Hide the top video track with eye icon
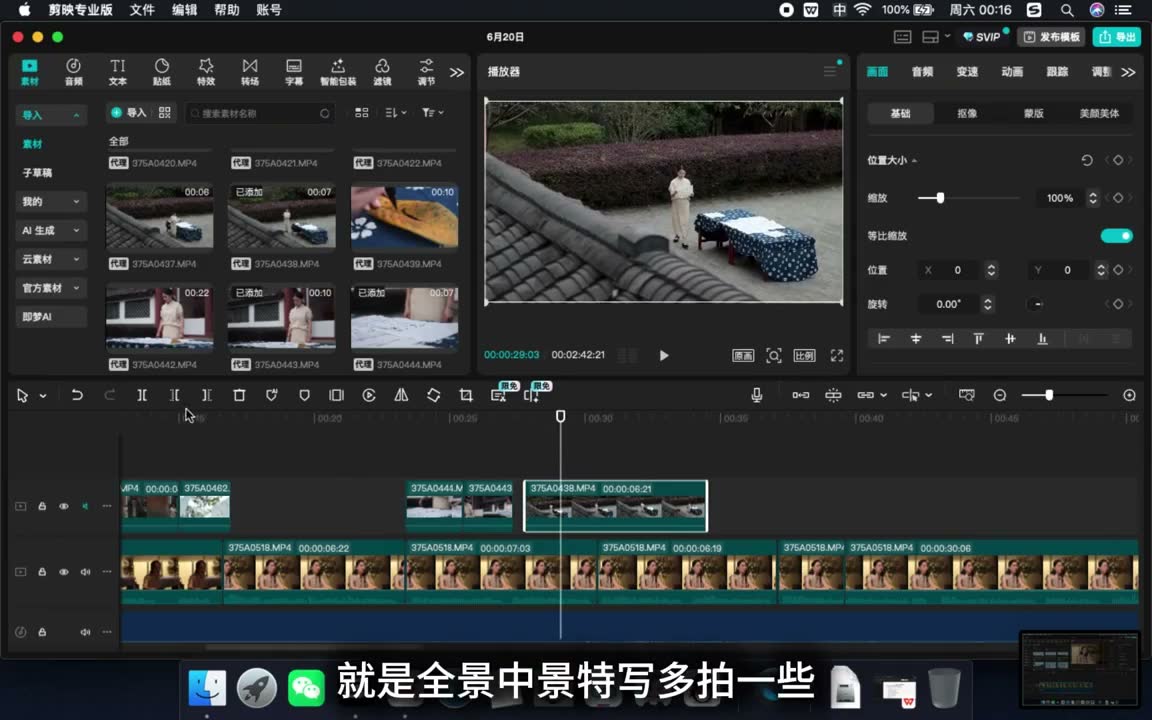The image size is (1152, 720). (64, 506)
